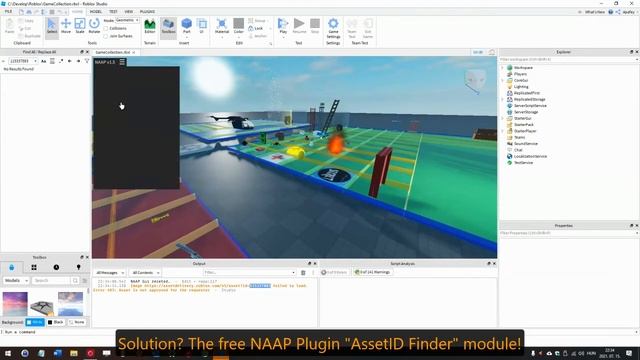640x360 pixels.
Task: Activate the Scale tool
Action: point(80,27)
